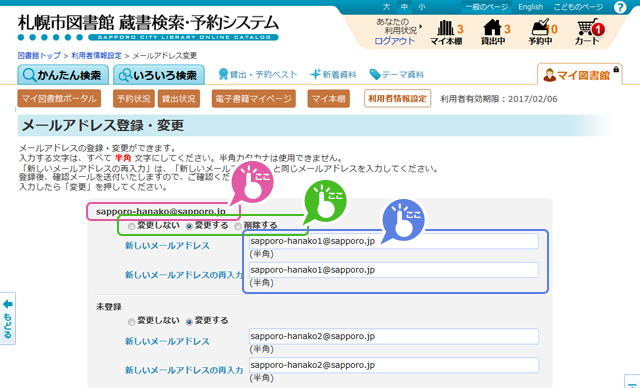Select large font size 大
This screenshot has width=640, height=388.
(x=386, y=7)
